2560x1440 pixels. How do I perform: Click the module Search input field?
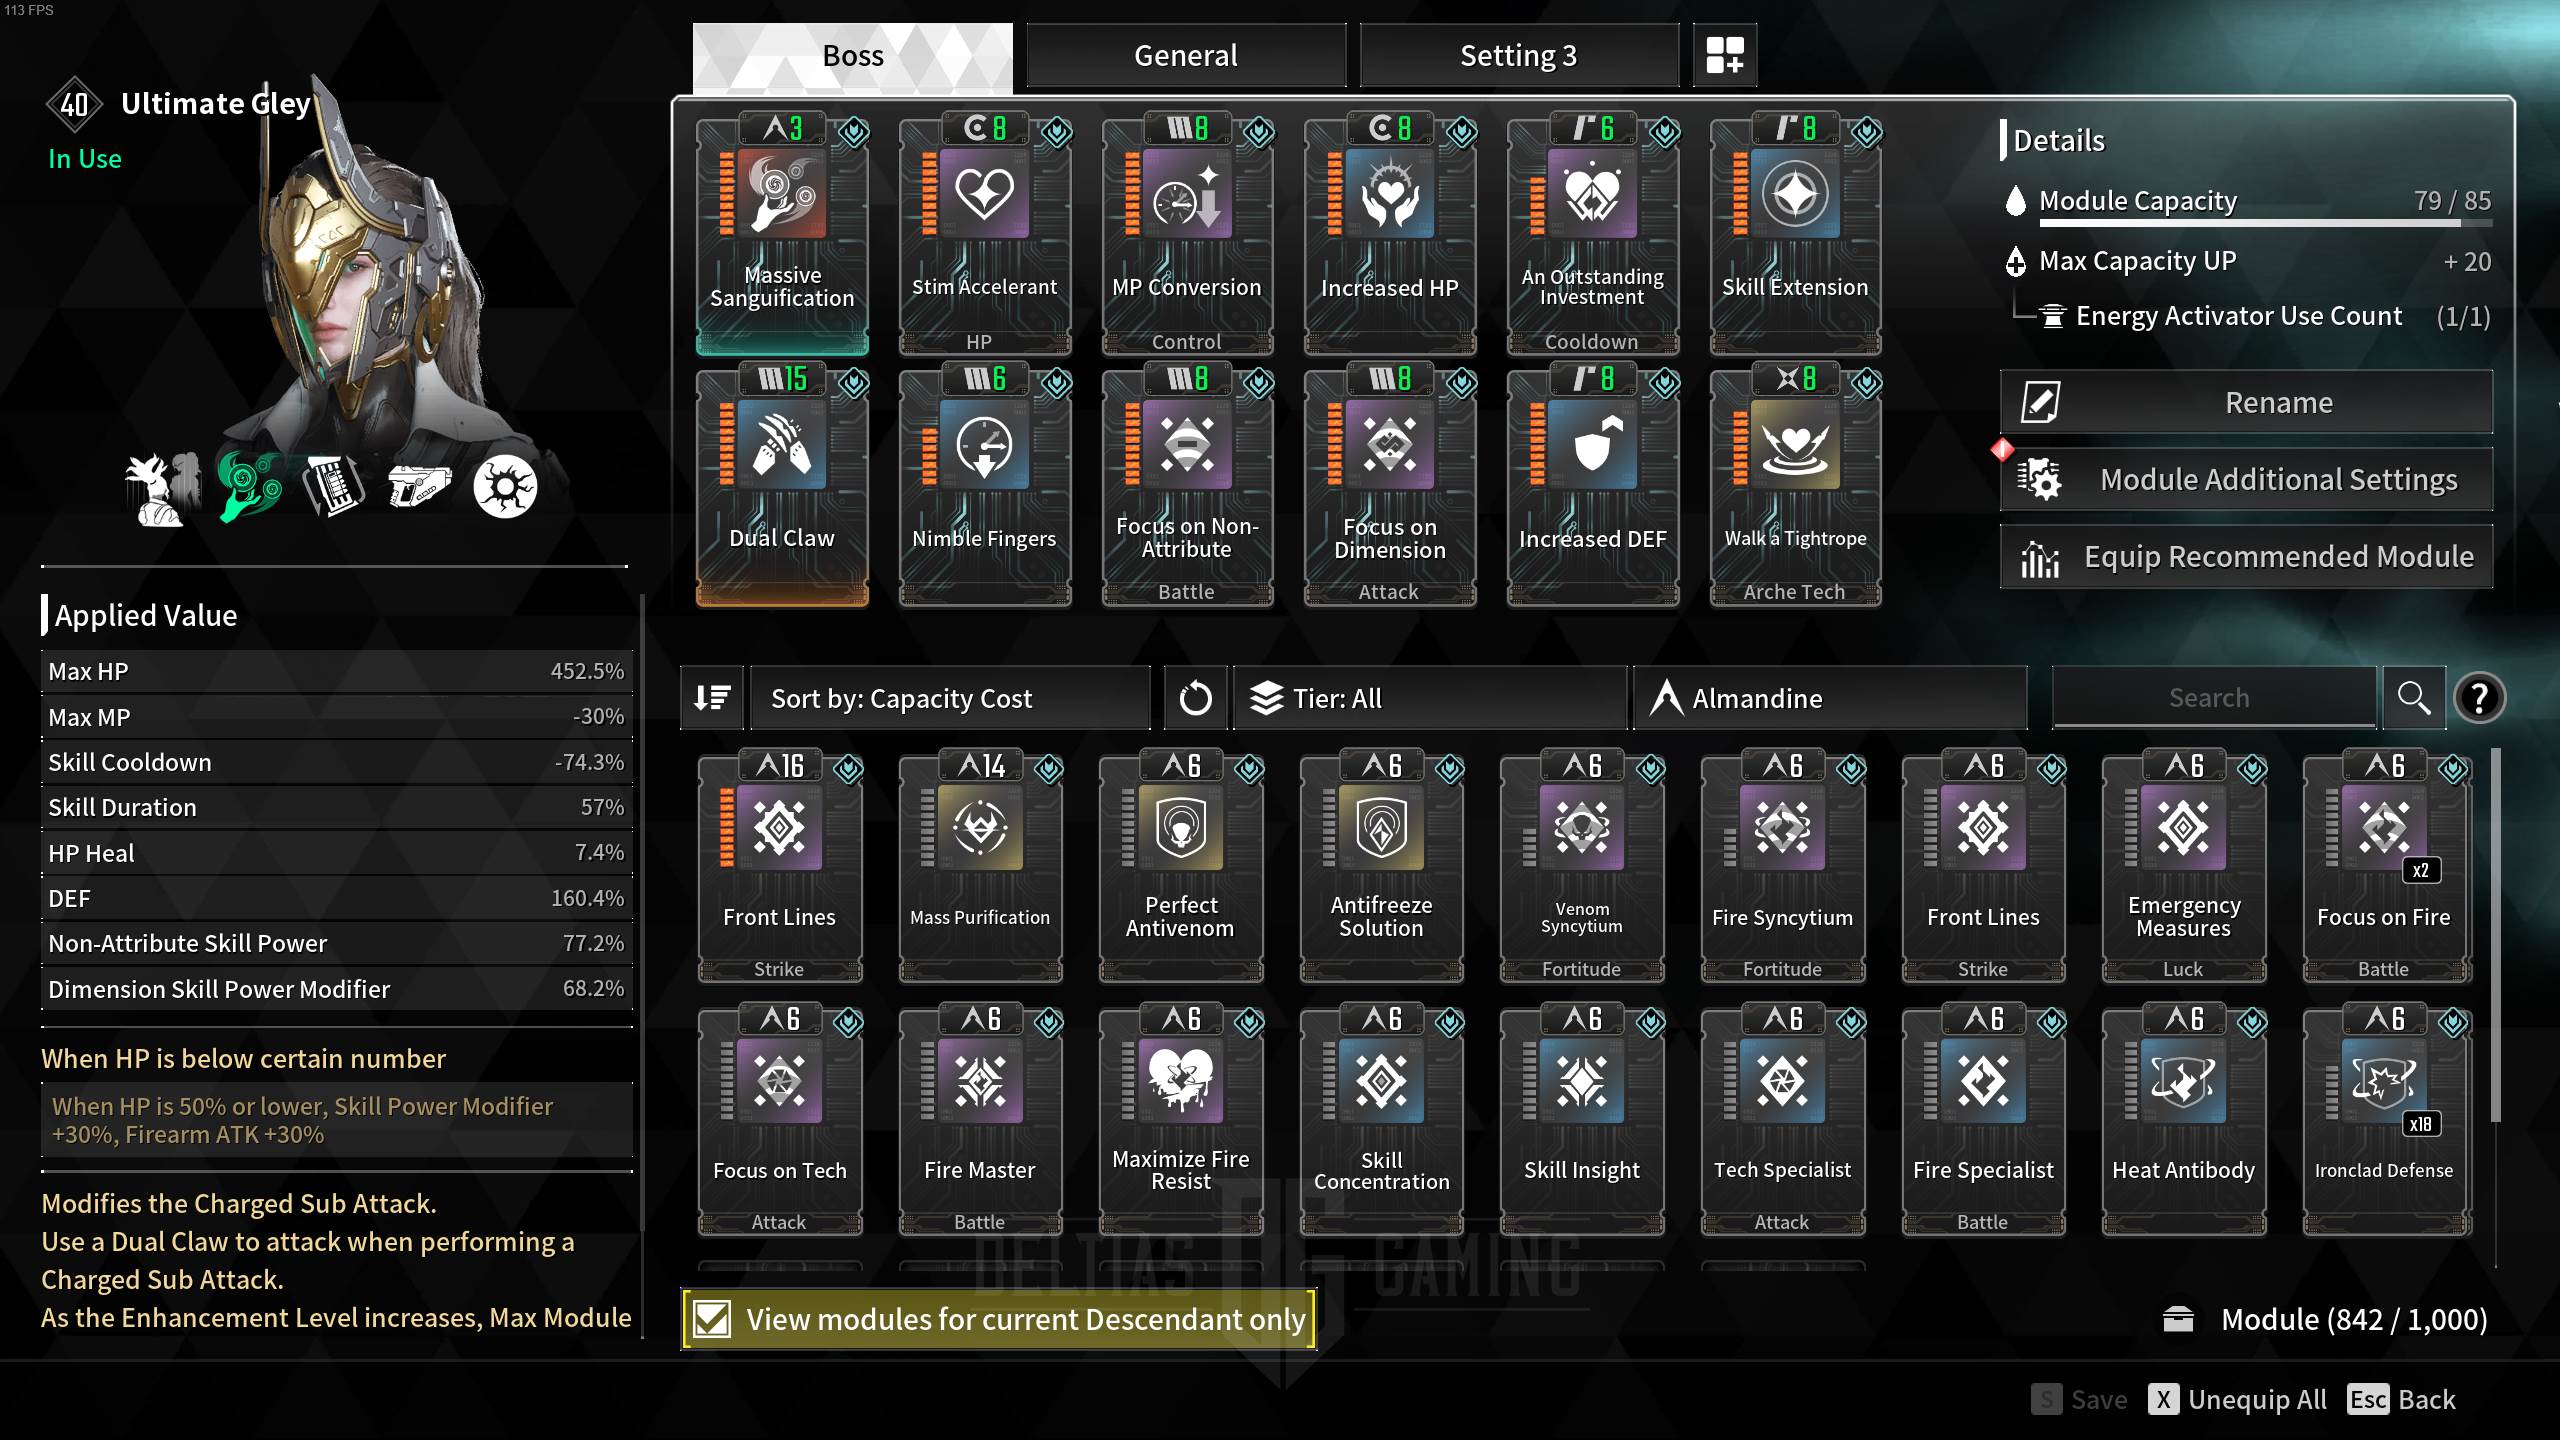pos(2214,698)
